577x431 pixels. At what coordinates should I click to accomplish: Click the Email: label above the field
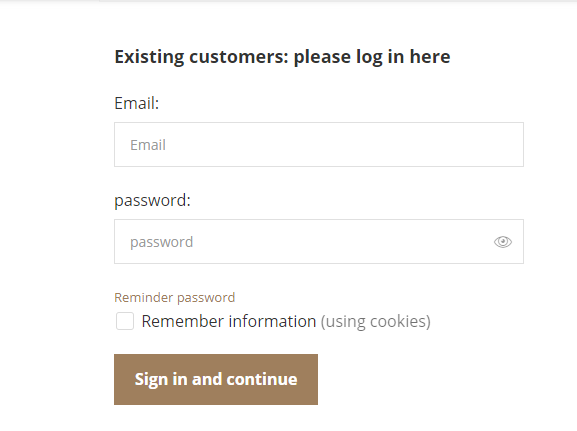click(x=137, y=103)
